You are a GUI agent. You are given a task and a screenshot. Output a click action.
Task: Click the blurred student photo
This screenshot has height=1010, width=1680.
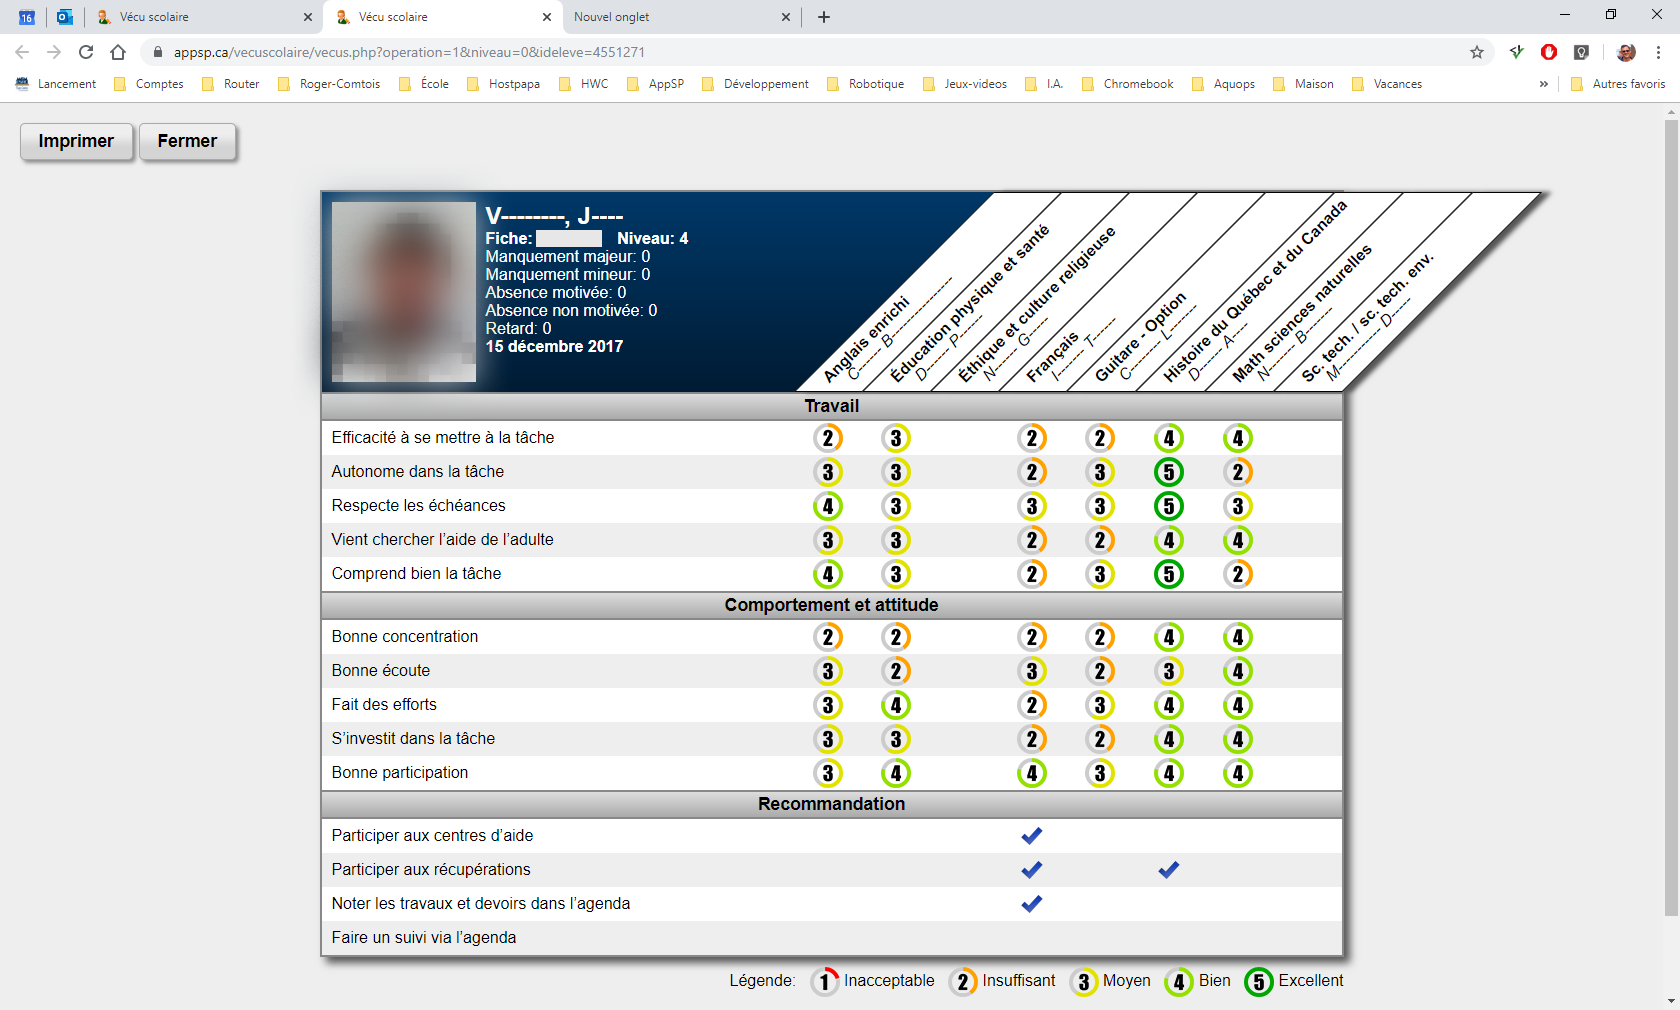click(x=404, y=292)
